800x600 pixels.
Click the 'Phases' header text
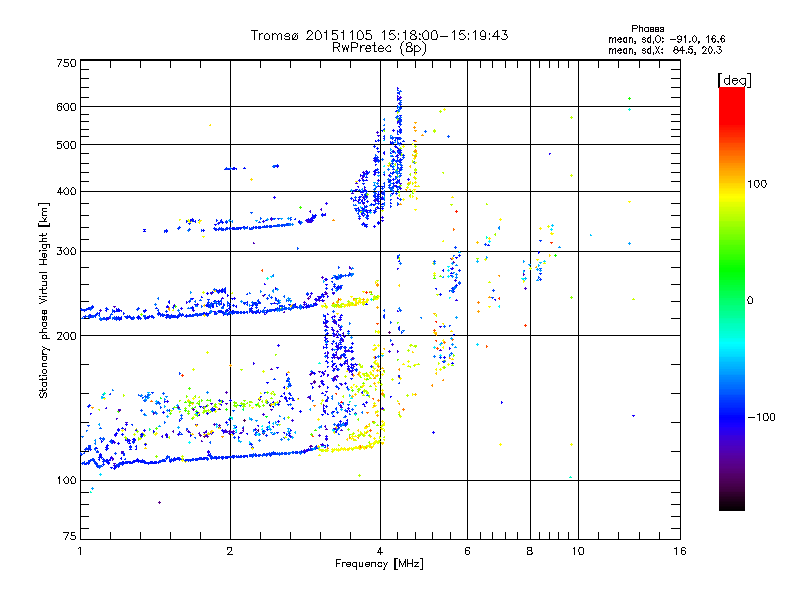(x=647, y=29)
